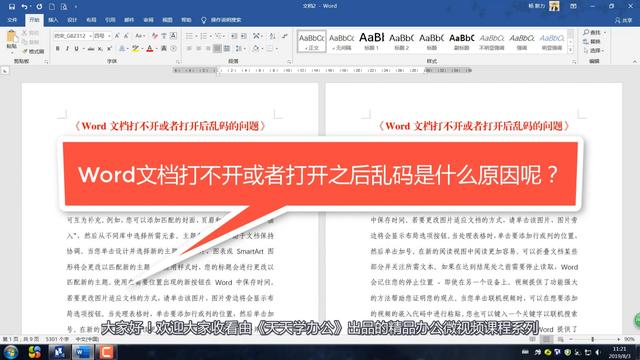
Task: Add a character border icon
Action: click(x=173, y=36)
